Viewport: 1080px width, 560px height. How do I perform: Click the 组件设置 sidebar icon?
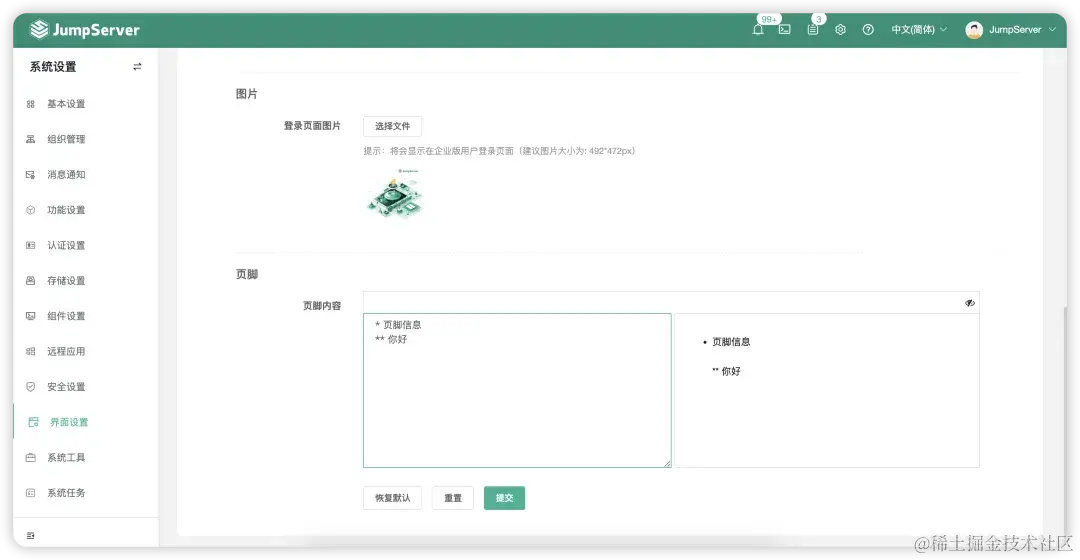click(x=30, y=316)
